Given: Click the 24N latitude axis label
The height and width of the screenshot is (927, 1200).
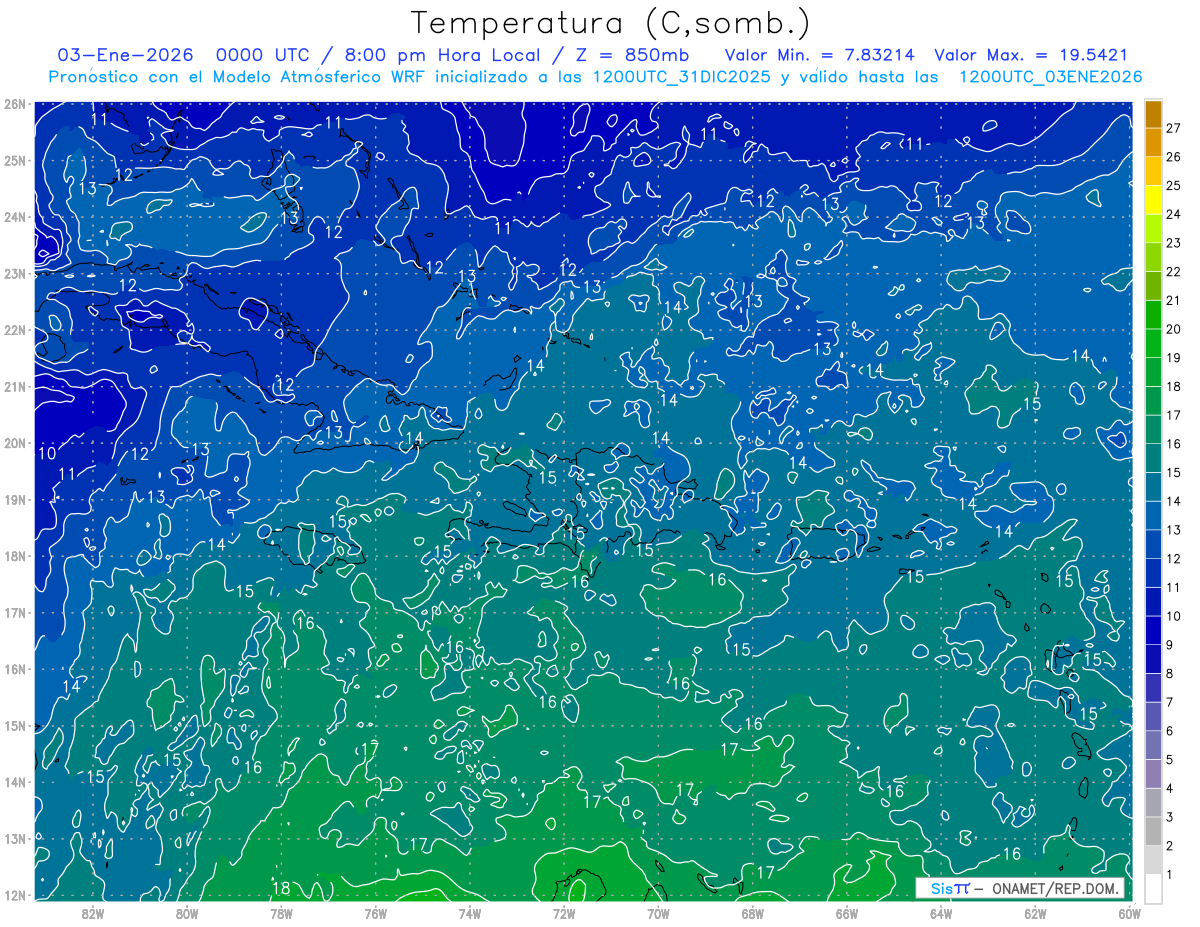Looking at the screenshot, I should coord(14,217).
